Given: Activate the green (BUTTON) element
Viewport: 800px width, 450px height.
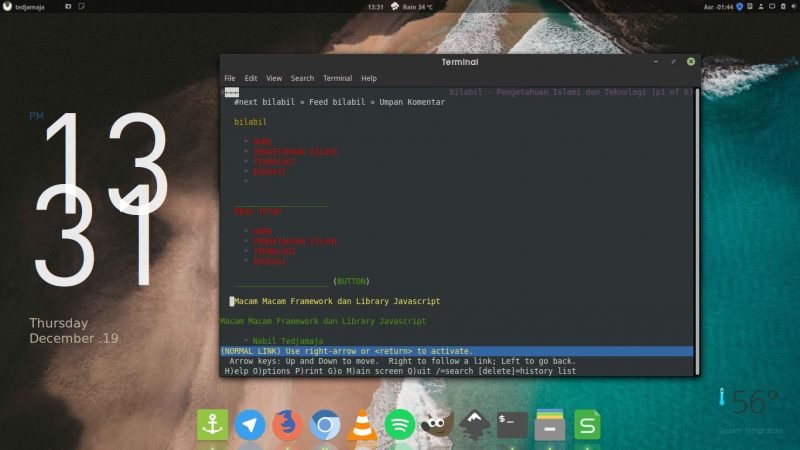Looking at the screenshot, I should pyautogui.click(x=352, y=281).
